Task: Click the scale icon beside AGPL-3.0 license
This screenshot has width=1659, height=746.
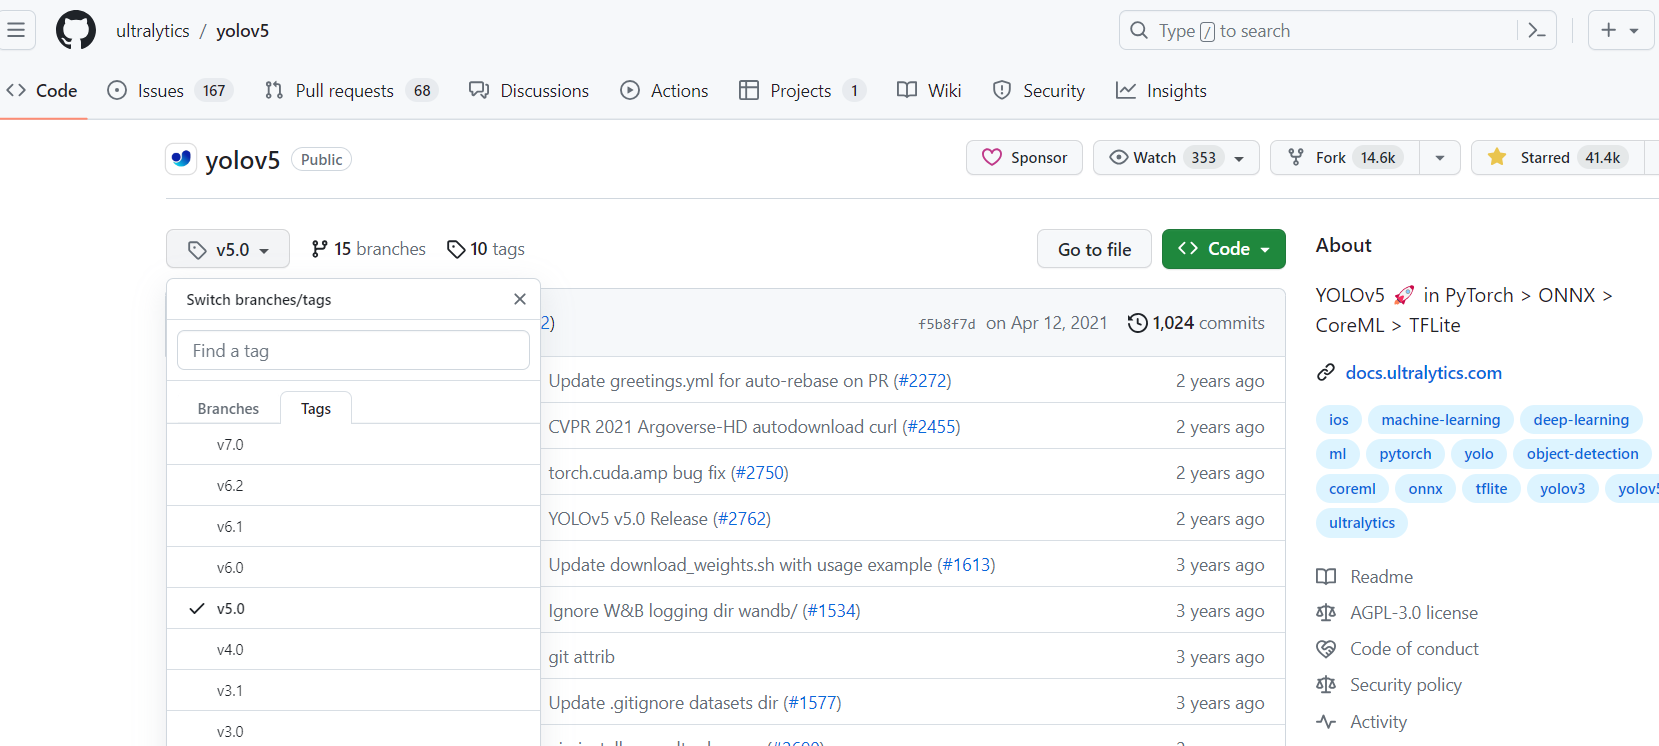Action: click(x=1326, y=613)
